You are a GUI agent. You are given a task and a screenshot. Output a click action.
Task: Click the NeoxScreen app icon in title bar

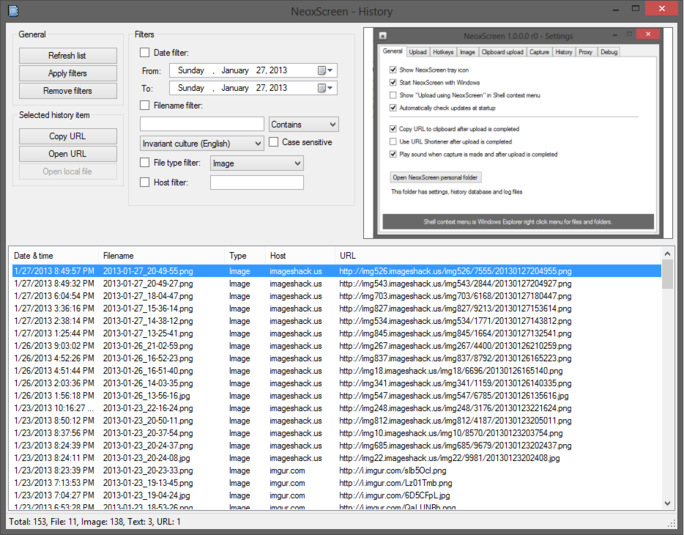[x=14, y=11]
